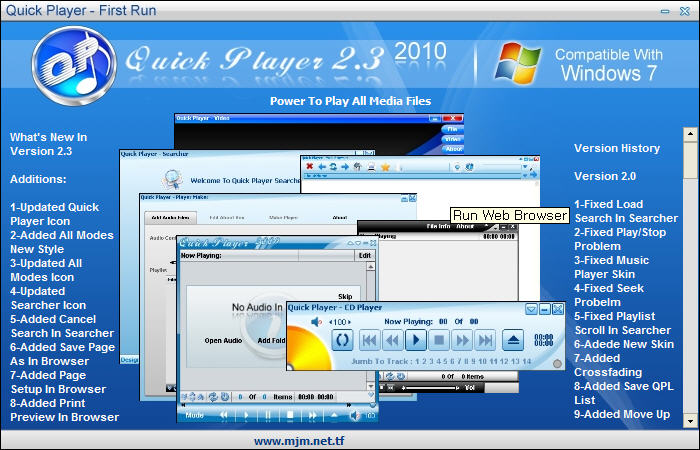Switch to the About tab in Player Maker
The height and width of the screenshot is (450, 700).
tap(340, 217)
